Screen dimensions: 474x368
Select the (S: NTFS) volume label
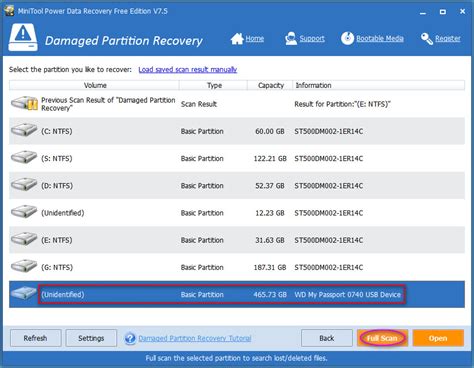[x=57, y=159]
